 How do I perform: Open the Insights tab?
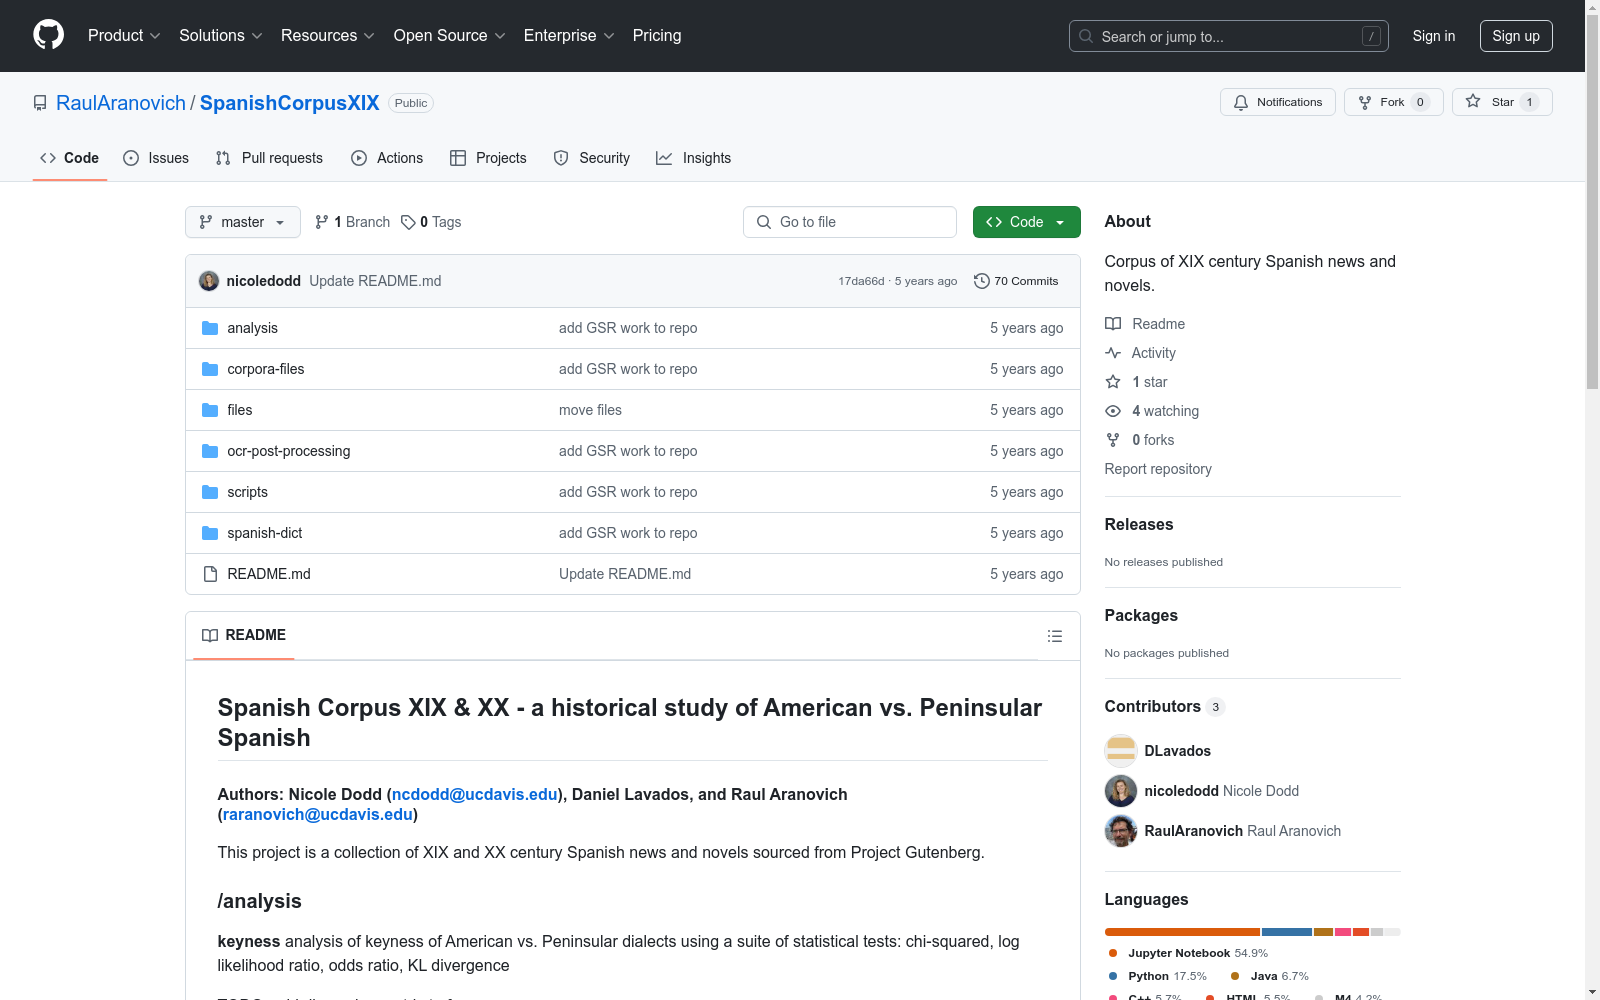click(x=694, y=158)
